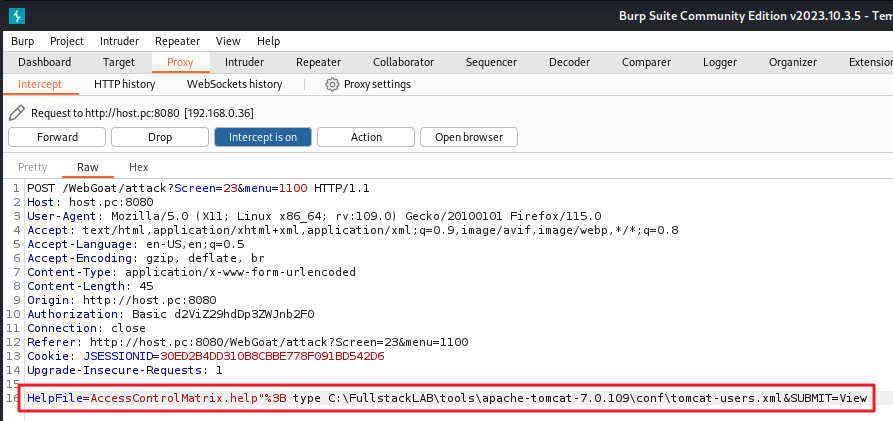The width and height of the screenshot is (893, 421).
Task: Open the Action button menu
Action: tap(366, 137)
